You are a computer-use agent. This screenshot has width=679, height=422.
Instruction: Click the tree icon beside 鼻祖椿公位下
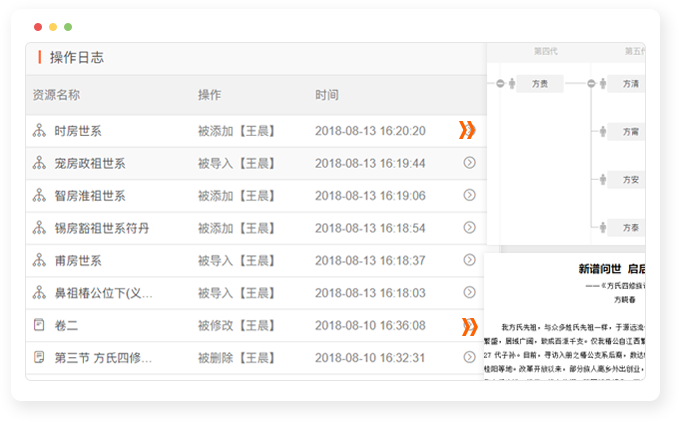tap(39, 293)
